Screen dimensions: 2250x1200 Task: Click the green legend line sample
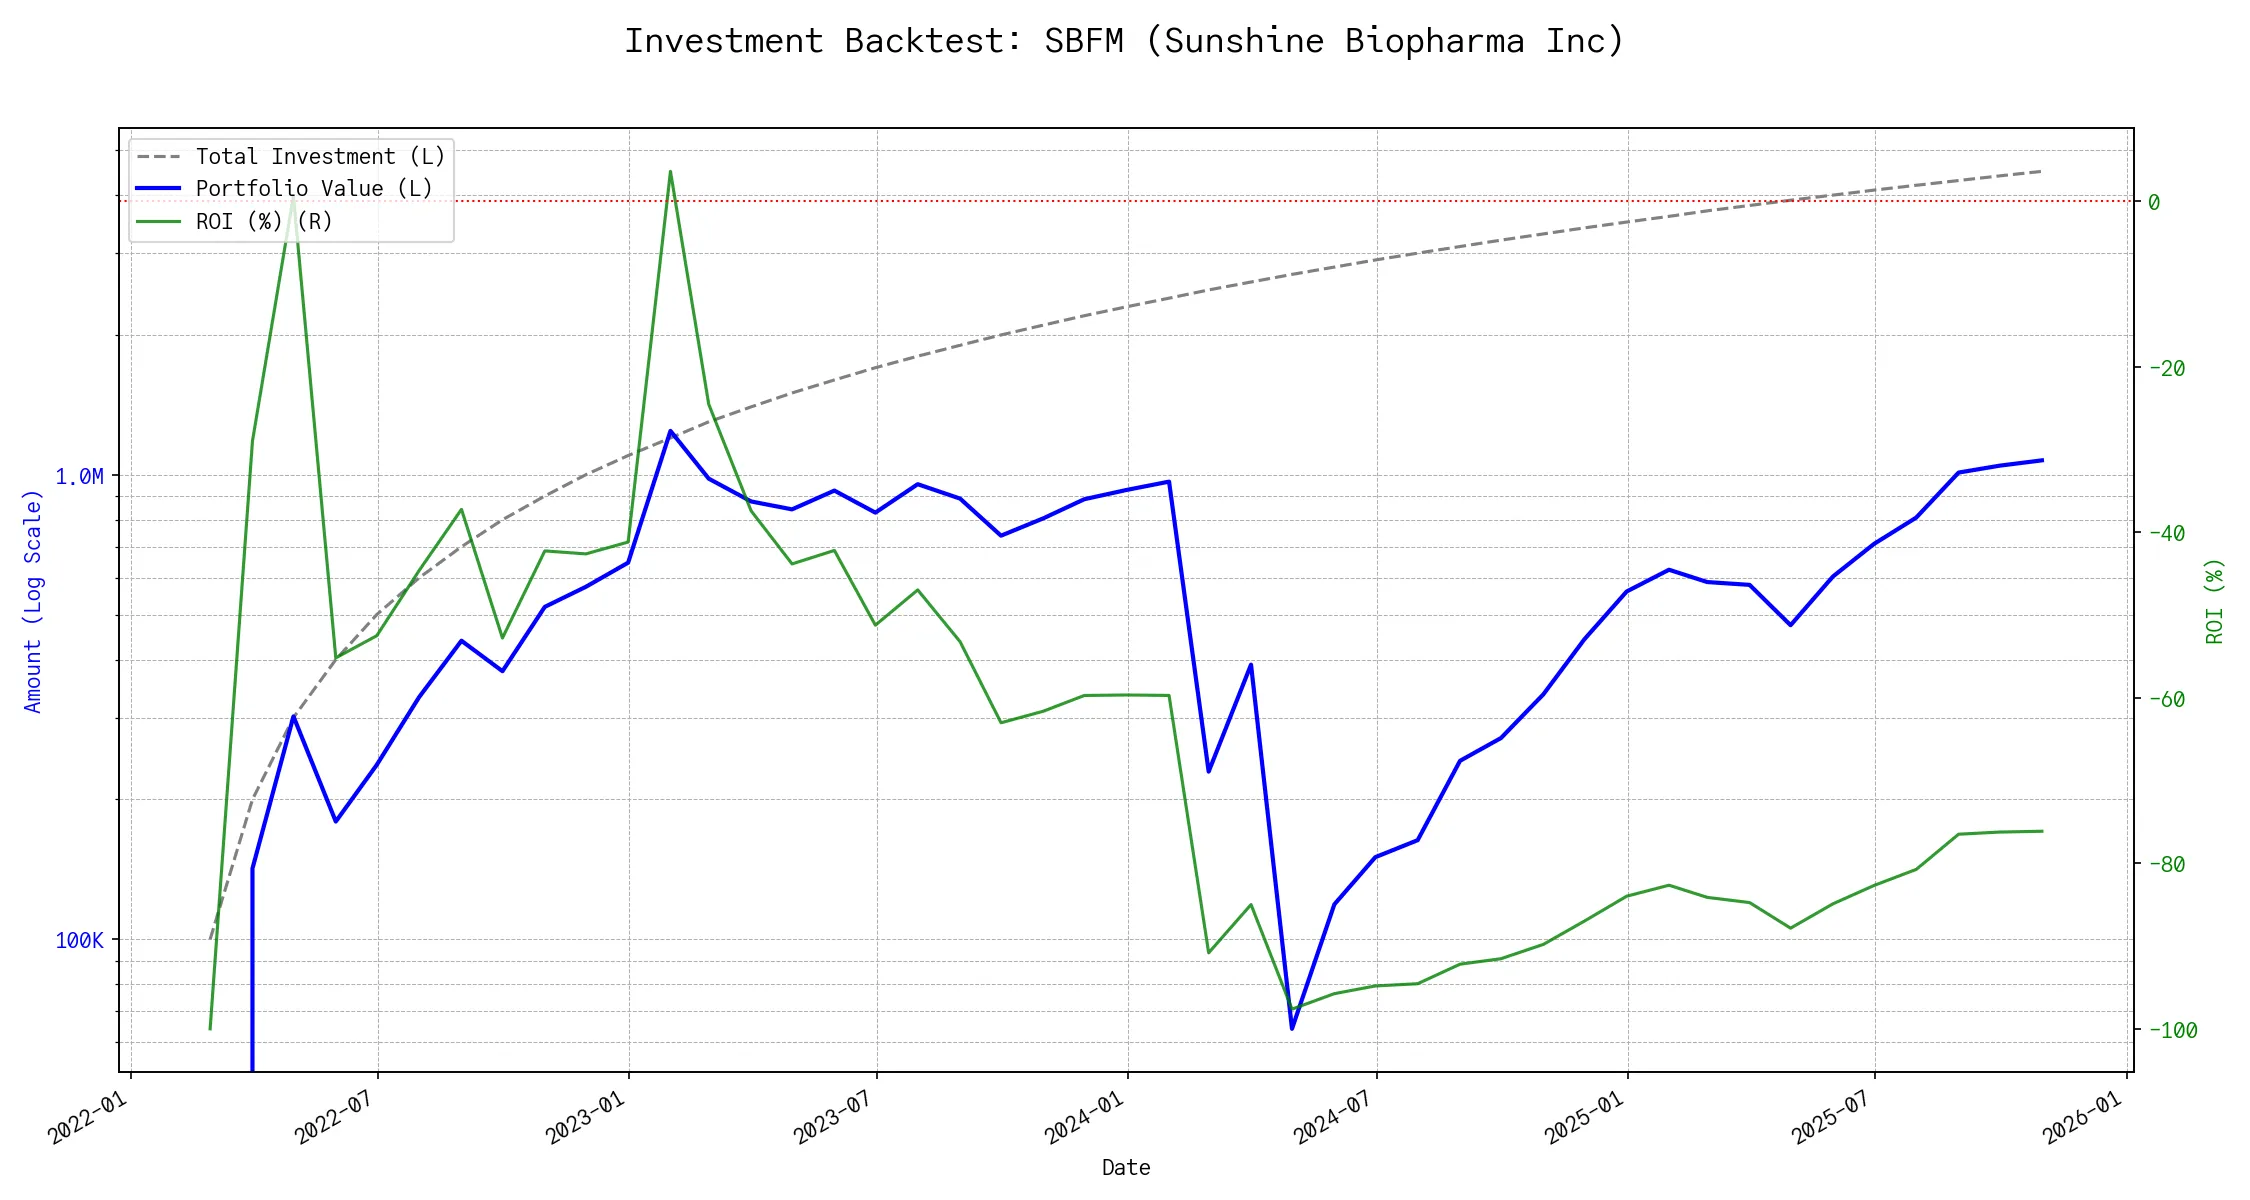[x=158, y=221]
